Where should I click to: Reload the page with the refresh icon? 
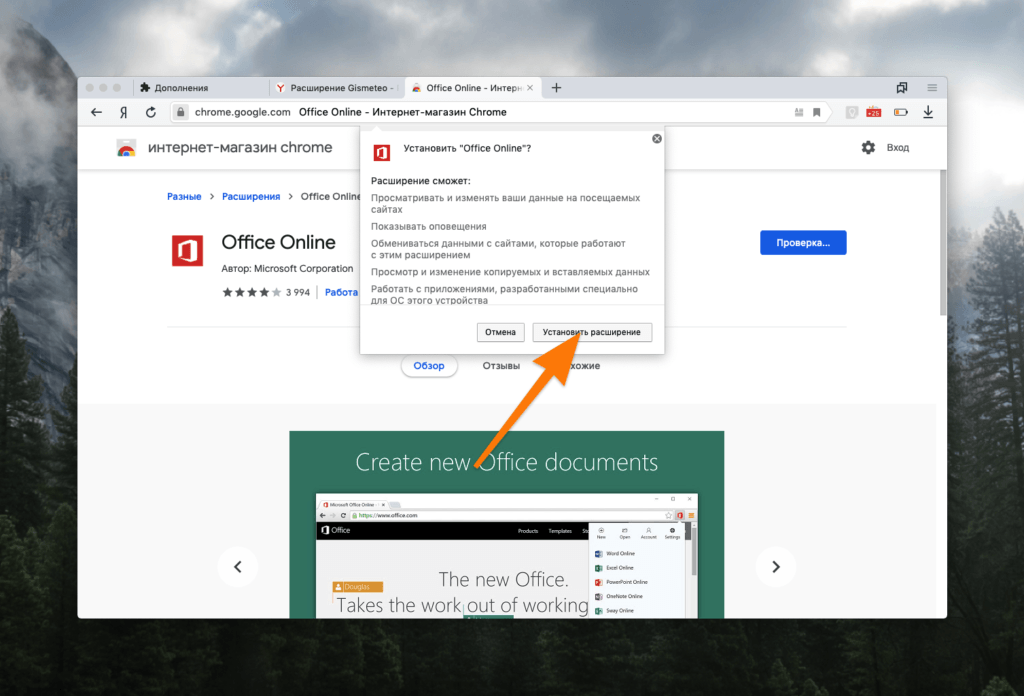tap(151, 112)
